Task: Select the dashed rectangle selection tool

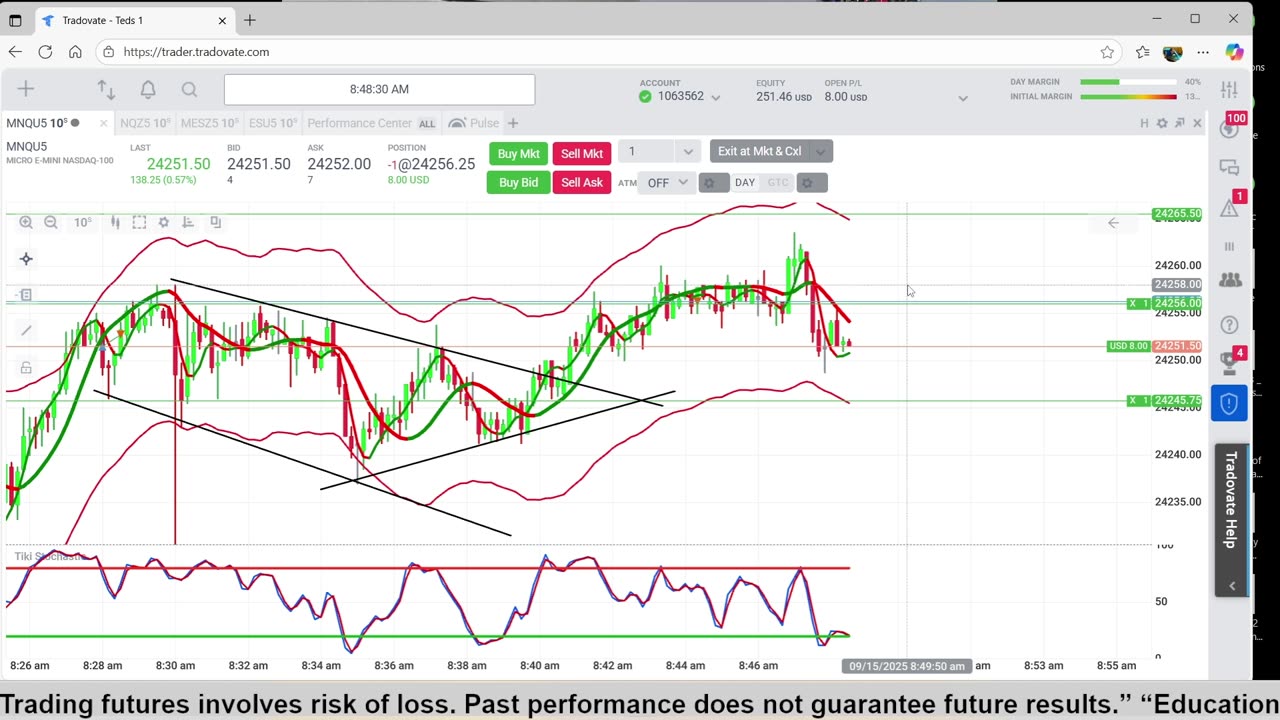Action: point(139,222)
